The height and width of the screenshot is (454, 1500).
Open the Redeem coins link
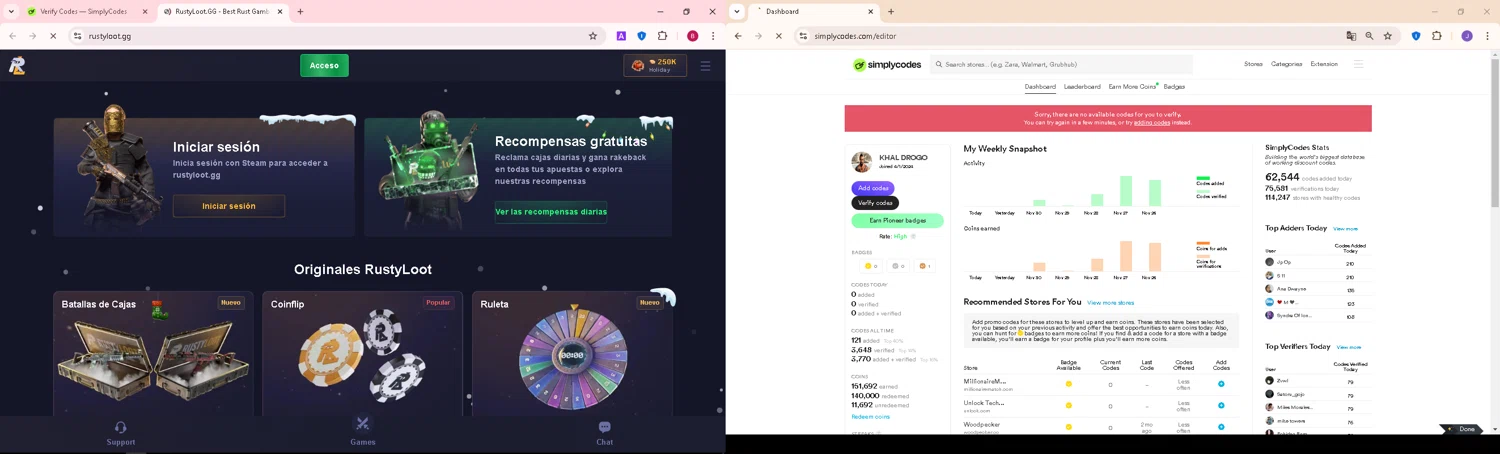click(x=870, y=417)
